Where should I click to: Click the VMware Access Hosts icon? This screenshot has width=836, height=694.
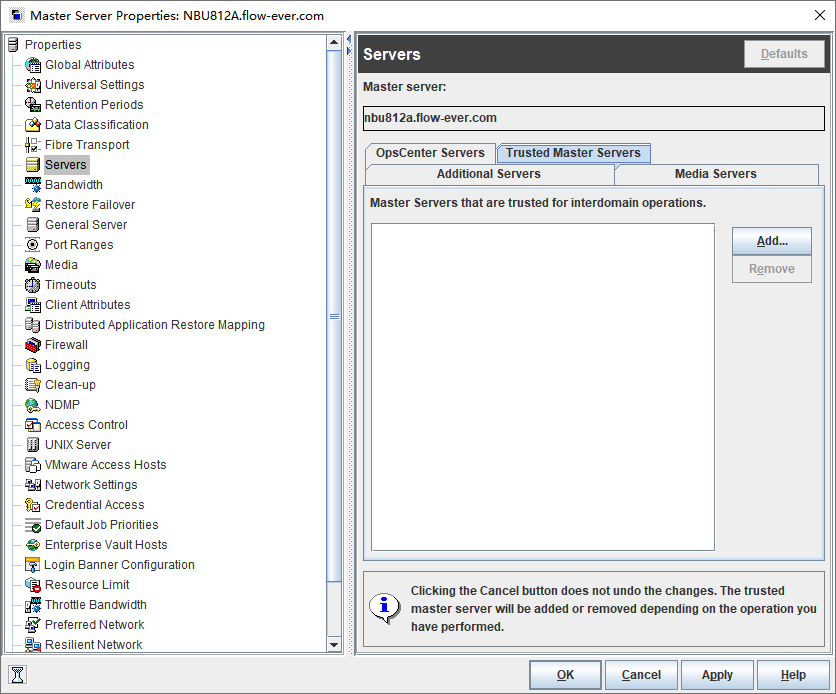coord(33,465)
